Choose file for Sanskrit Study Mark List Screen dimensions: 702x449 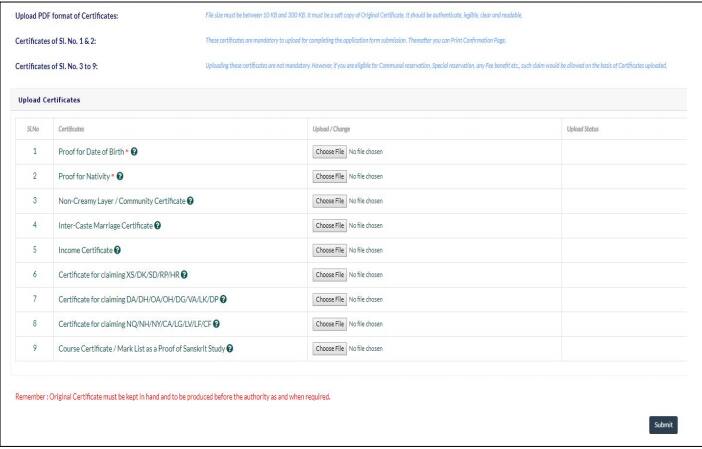pos(329,348)
